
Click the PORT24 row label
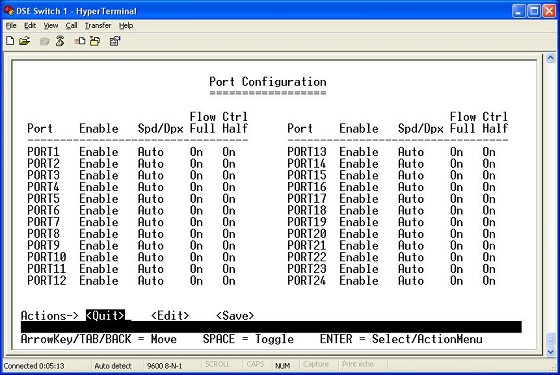(307, 280)
